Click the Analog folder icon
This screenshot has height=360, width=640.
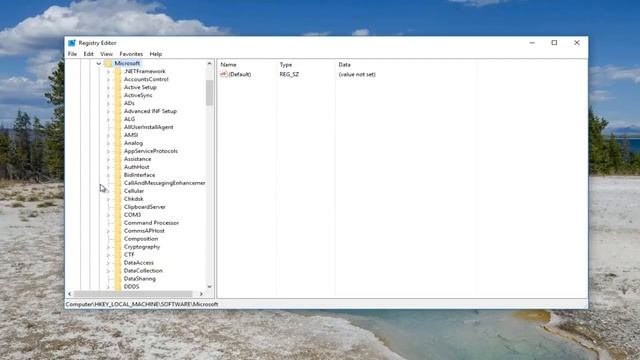(x=118, y=143)
